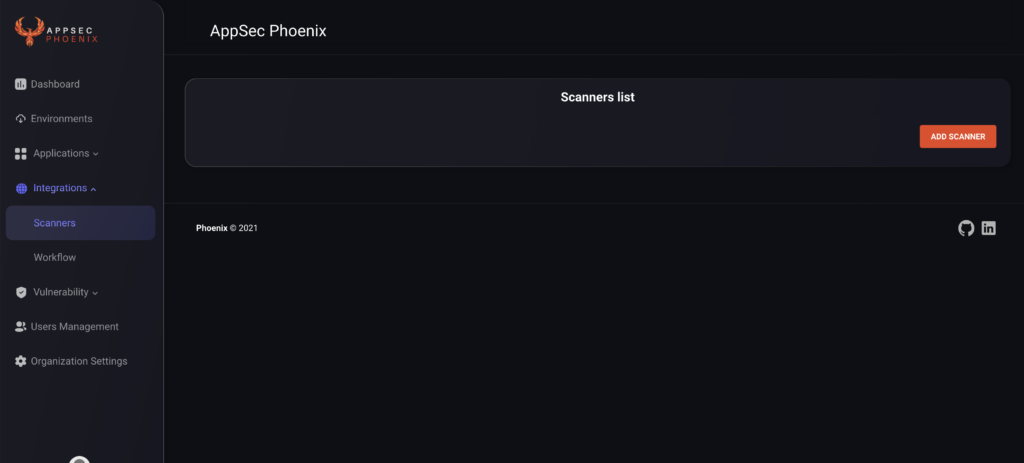Click the Environments cloud icon
The height and width of the screenshot is (463, 1024).
(20, 119)
